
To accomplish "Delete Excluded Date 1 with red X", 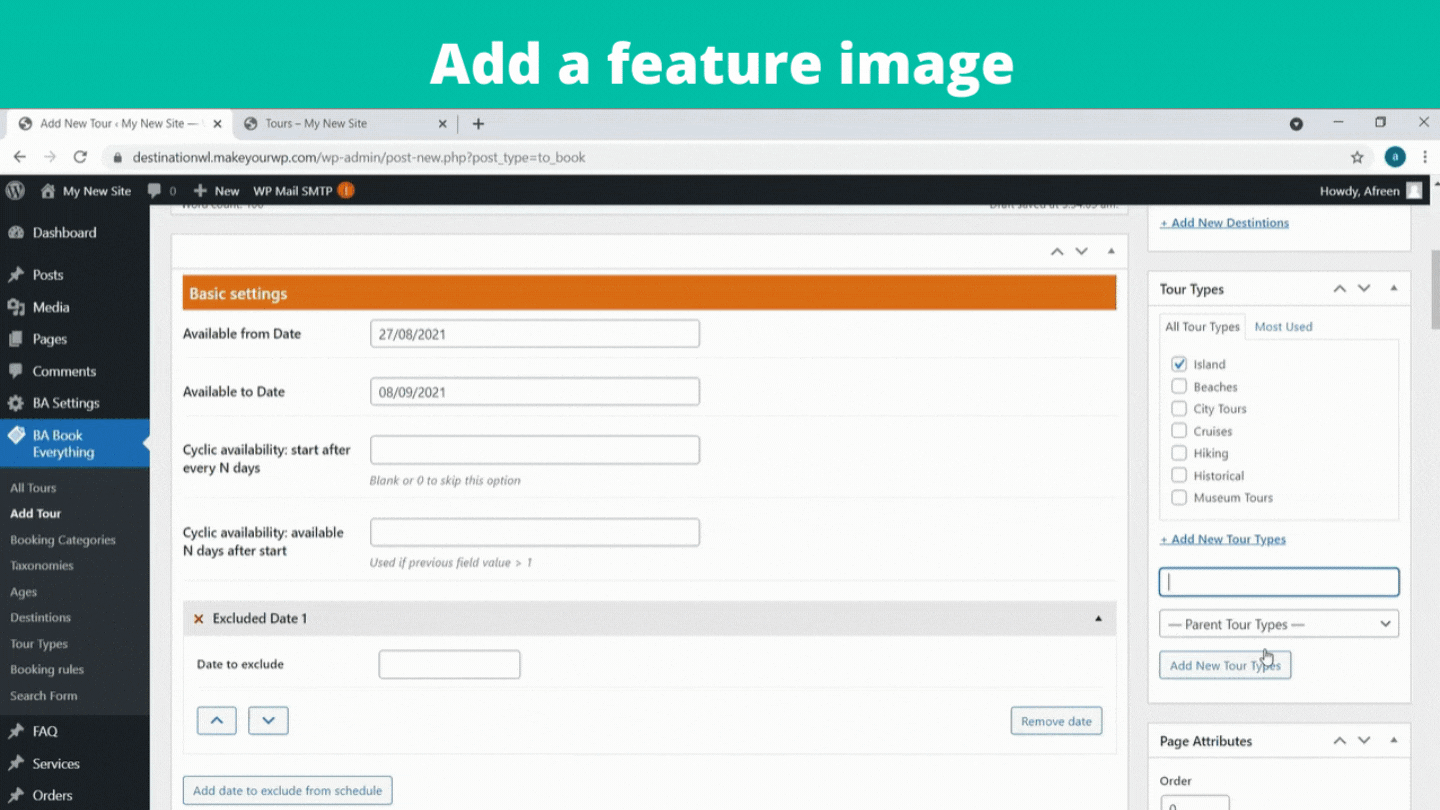I will pyautogui.click(x=198, y=619).
